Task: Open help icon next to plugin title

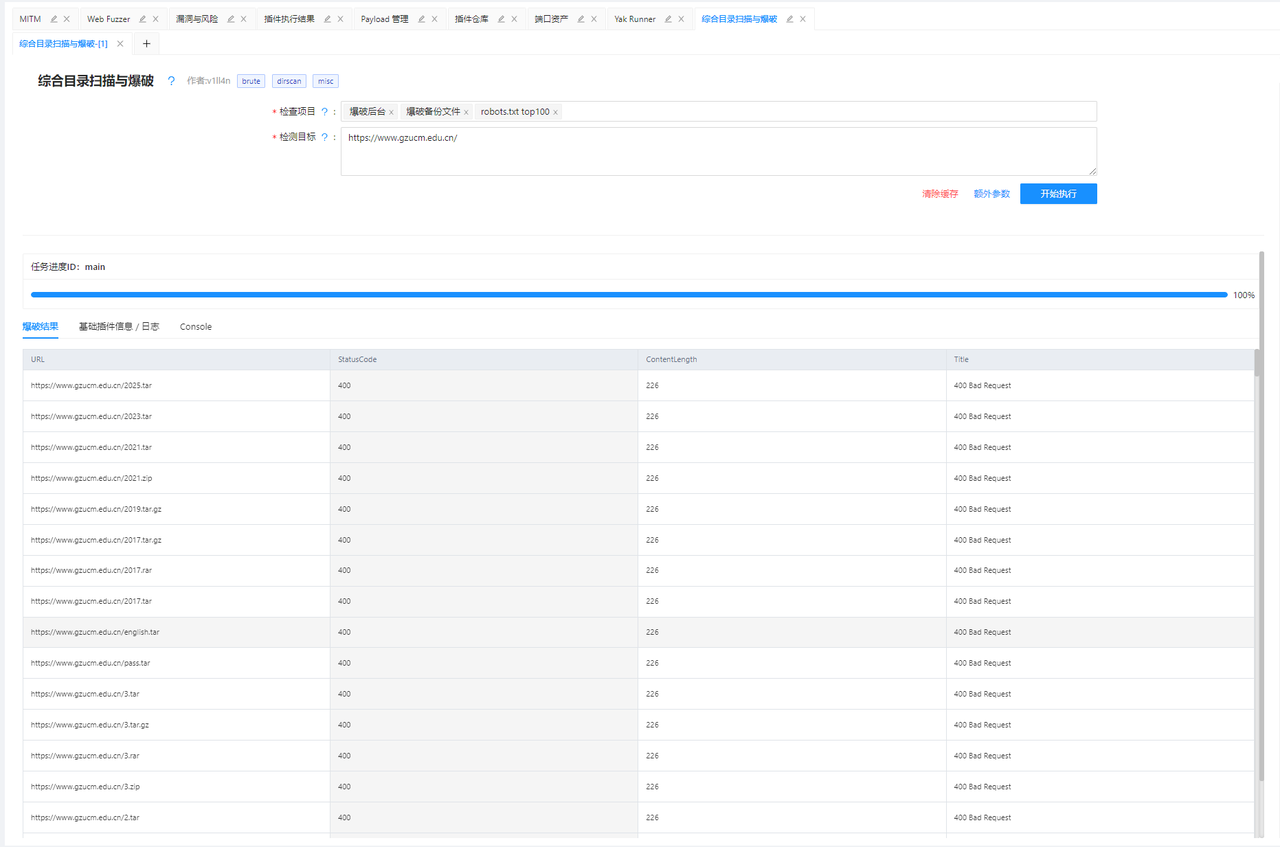Action: pyautogui.click(x=171, y=81)
